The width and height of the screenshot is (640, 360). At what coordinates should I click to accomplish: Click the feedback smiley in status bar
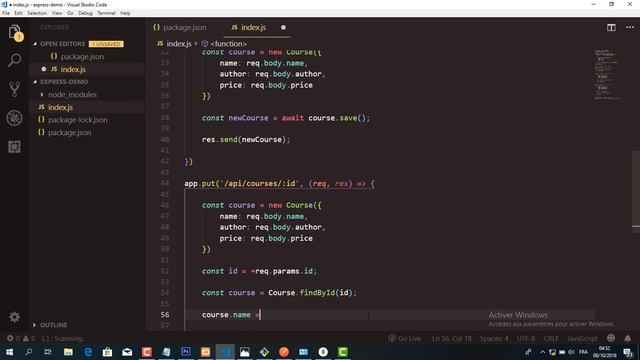(x=611, y=338)
